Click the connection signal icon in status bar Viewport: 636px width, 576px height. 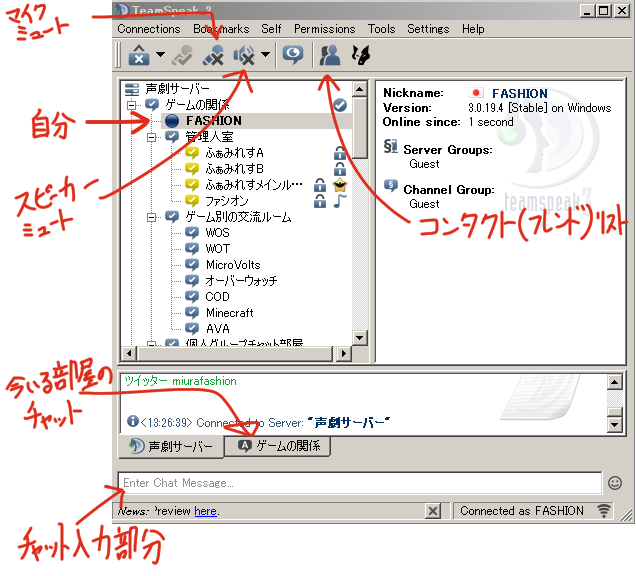click(604, 511)
